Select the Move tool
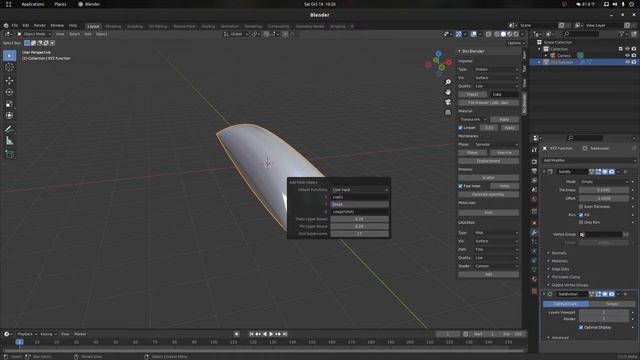640x360 pixels. [x=9, y=80]
